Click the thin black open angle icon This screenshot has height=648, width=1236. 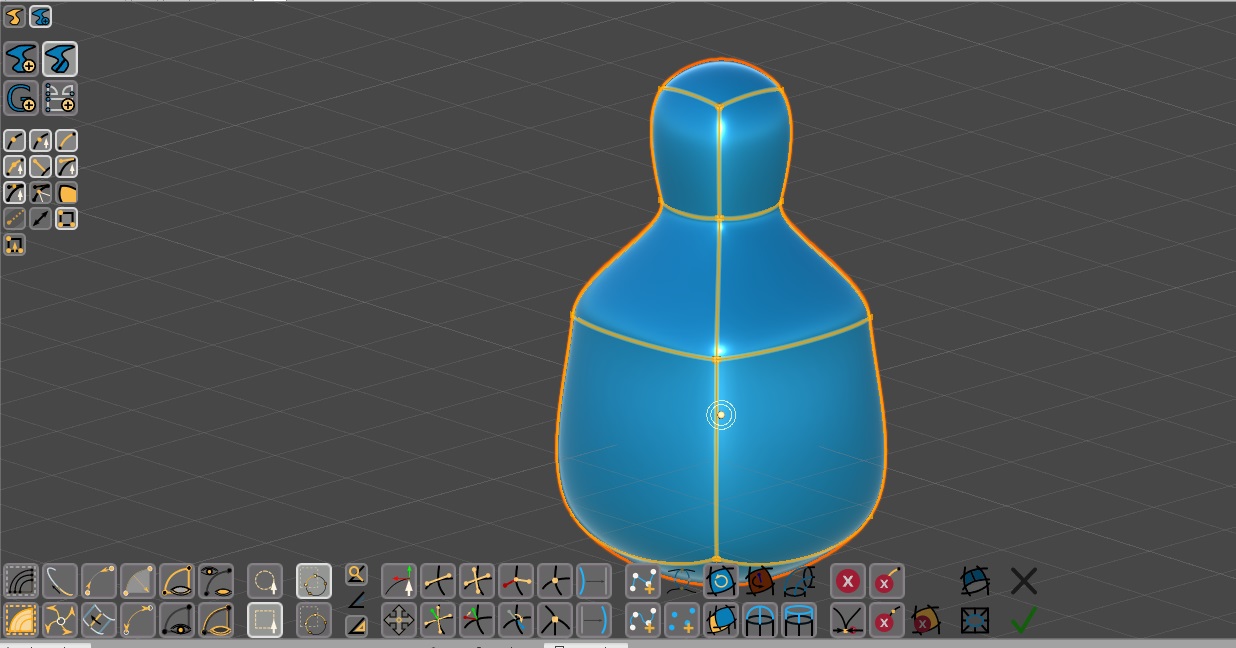point(355,600)
